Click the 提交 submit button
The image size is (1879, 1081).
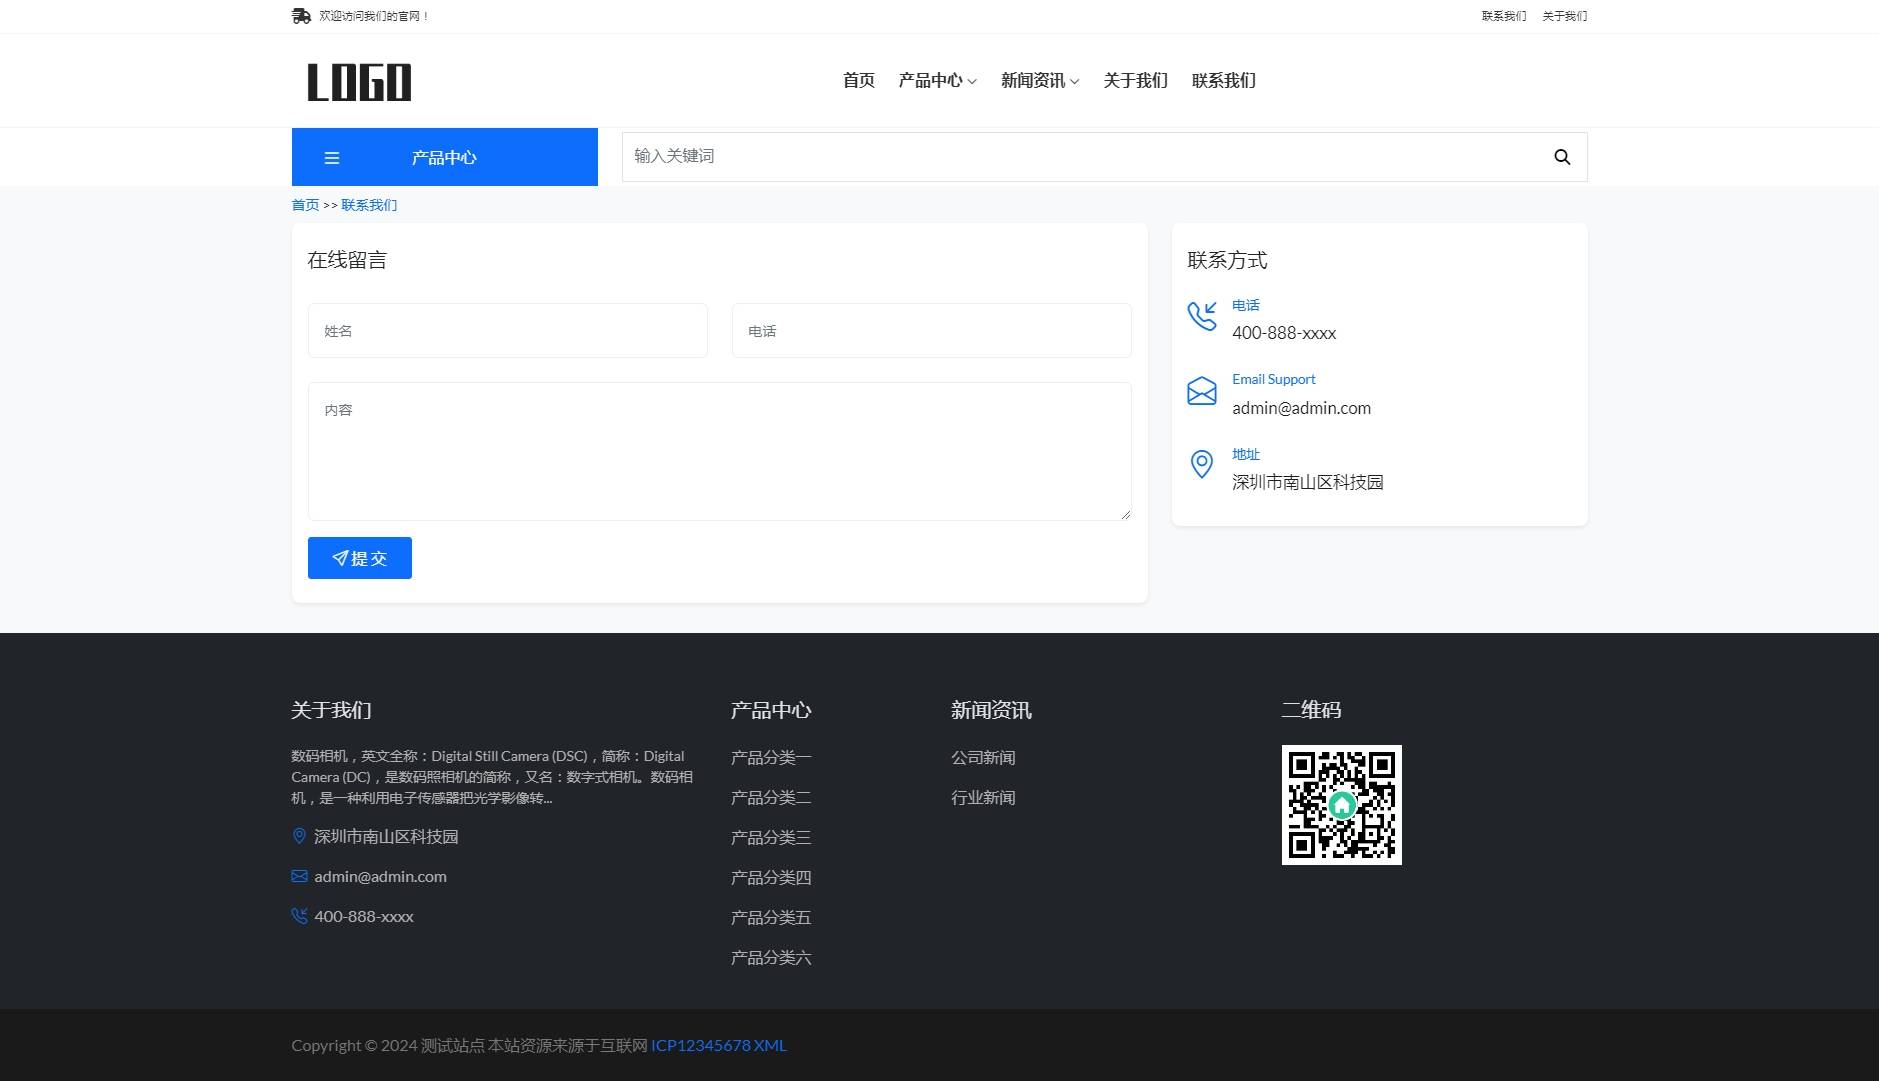pos(359,557)
